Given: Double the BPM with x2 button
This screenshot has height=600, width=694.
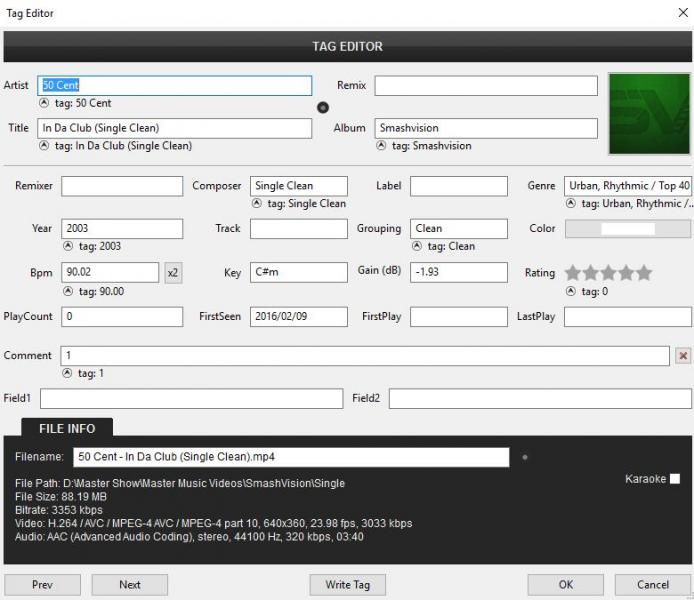Looking at the screenshot, I should [x=173, y=273].
